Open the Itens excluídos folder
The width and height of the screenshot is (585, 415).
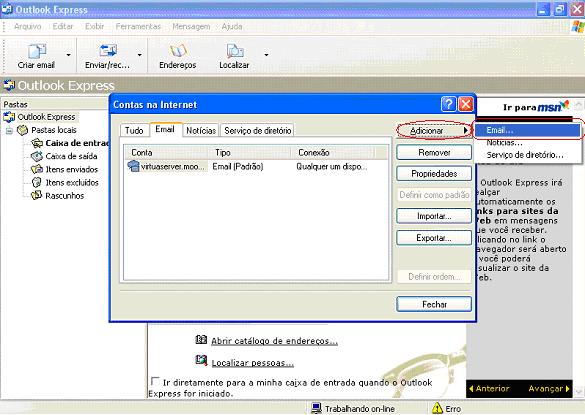pos(72,182)
